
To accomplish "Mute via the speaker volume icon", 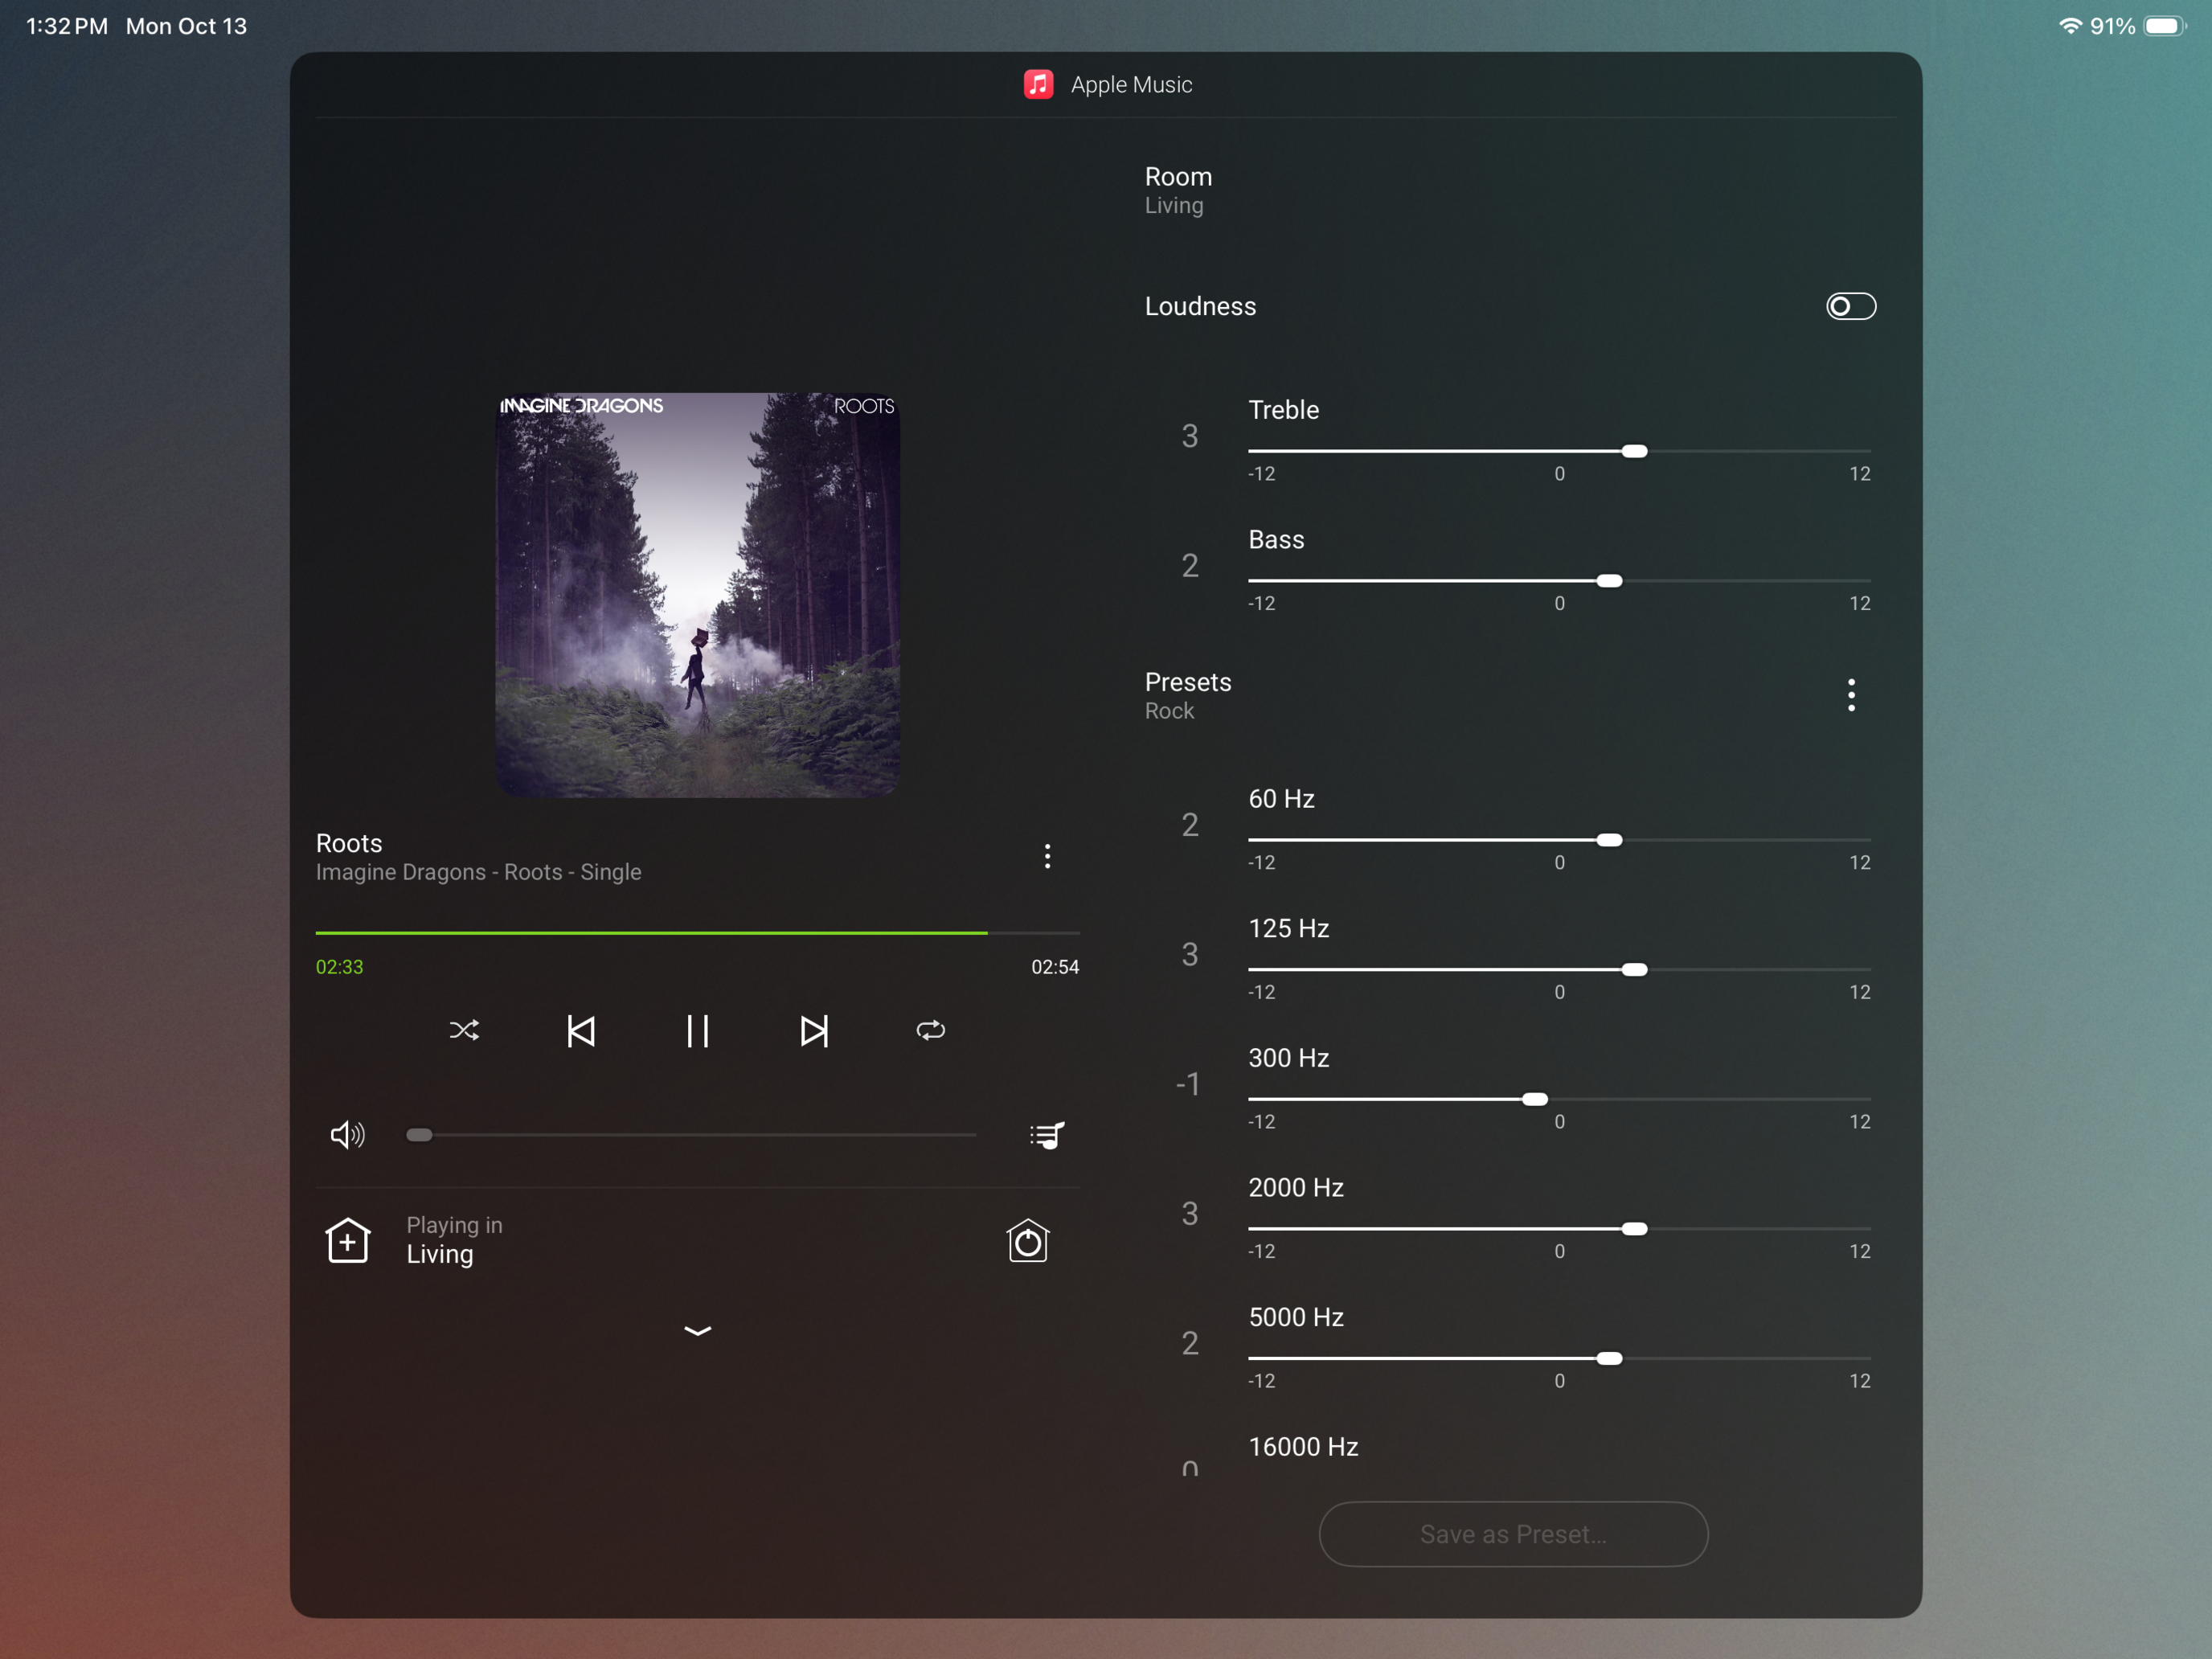I will coord(348,1135).
